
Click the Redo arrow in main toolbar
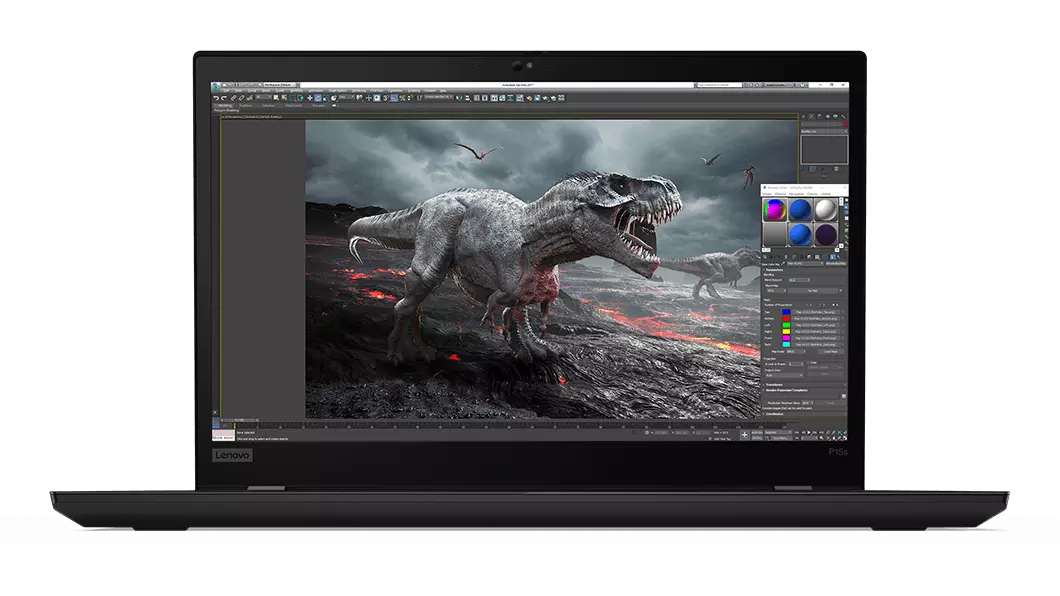point(224,98)
